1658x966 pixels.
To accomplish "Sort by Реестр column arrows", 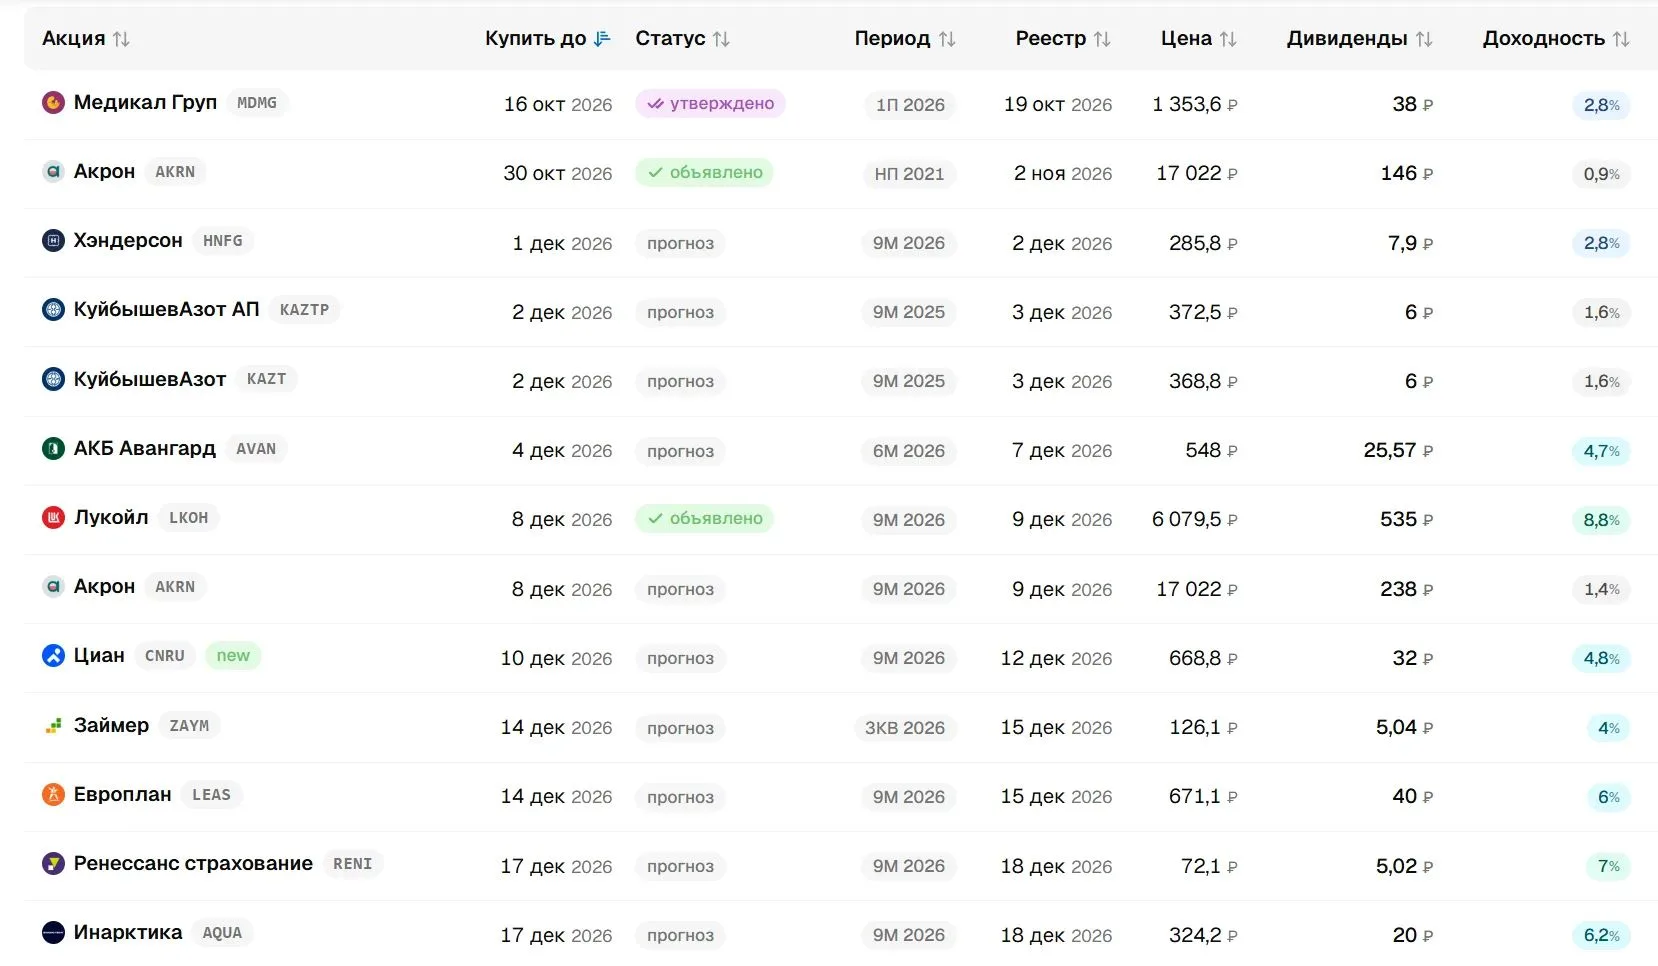I will tap(1102, 39).
